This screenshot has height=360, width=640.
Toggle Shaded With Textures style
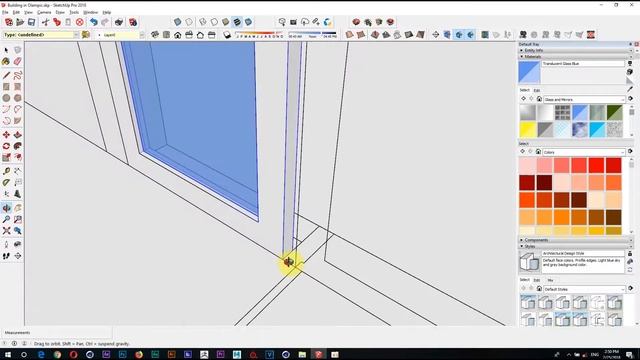237,22
